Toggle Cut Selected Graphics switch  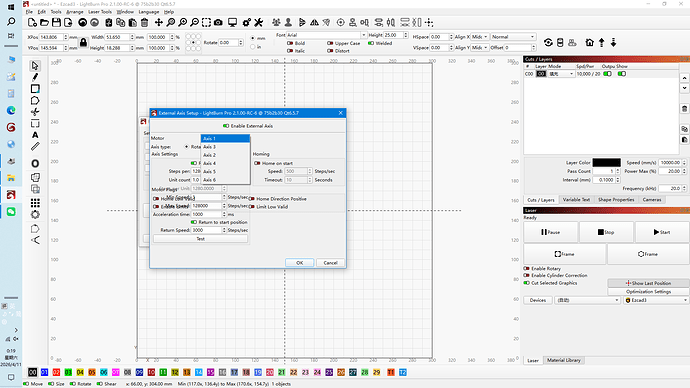pyautogui.click(x=526, y=283)
